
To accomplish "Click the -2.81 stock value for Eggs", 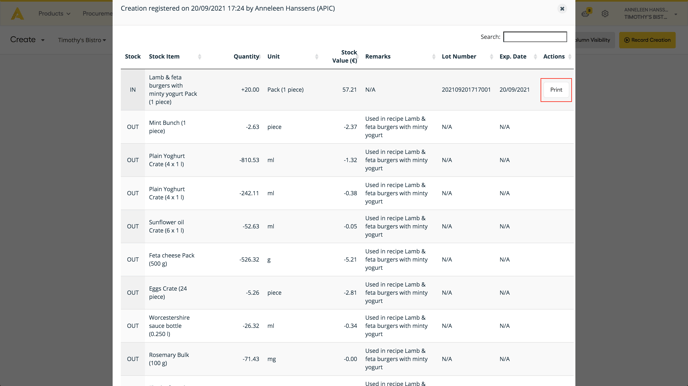I will point(350,293).
